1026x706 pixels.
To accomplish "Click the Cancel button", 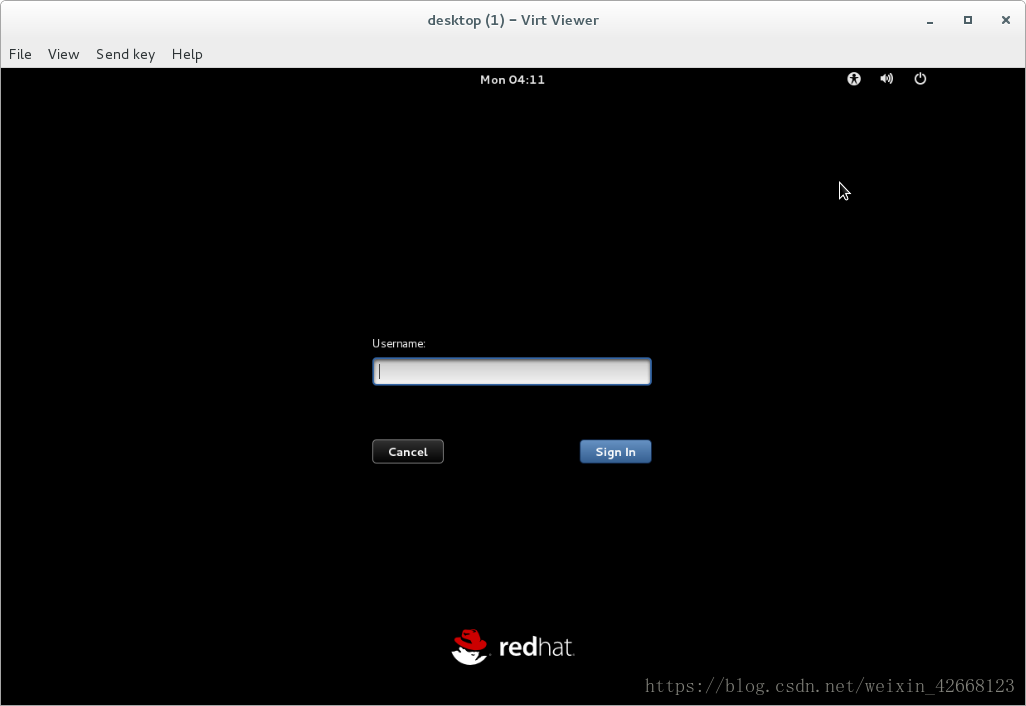I will [408, 451].
